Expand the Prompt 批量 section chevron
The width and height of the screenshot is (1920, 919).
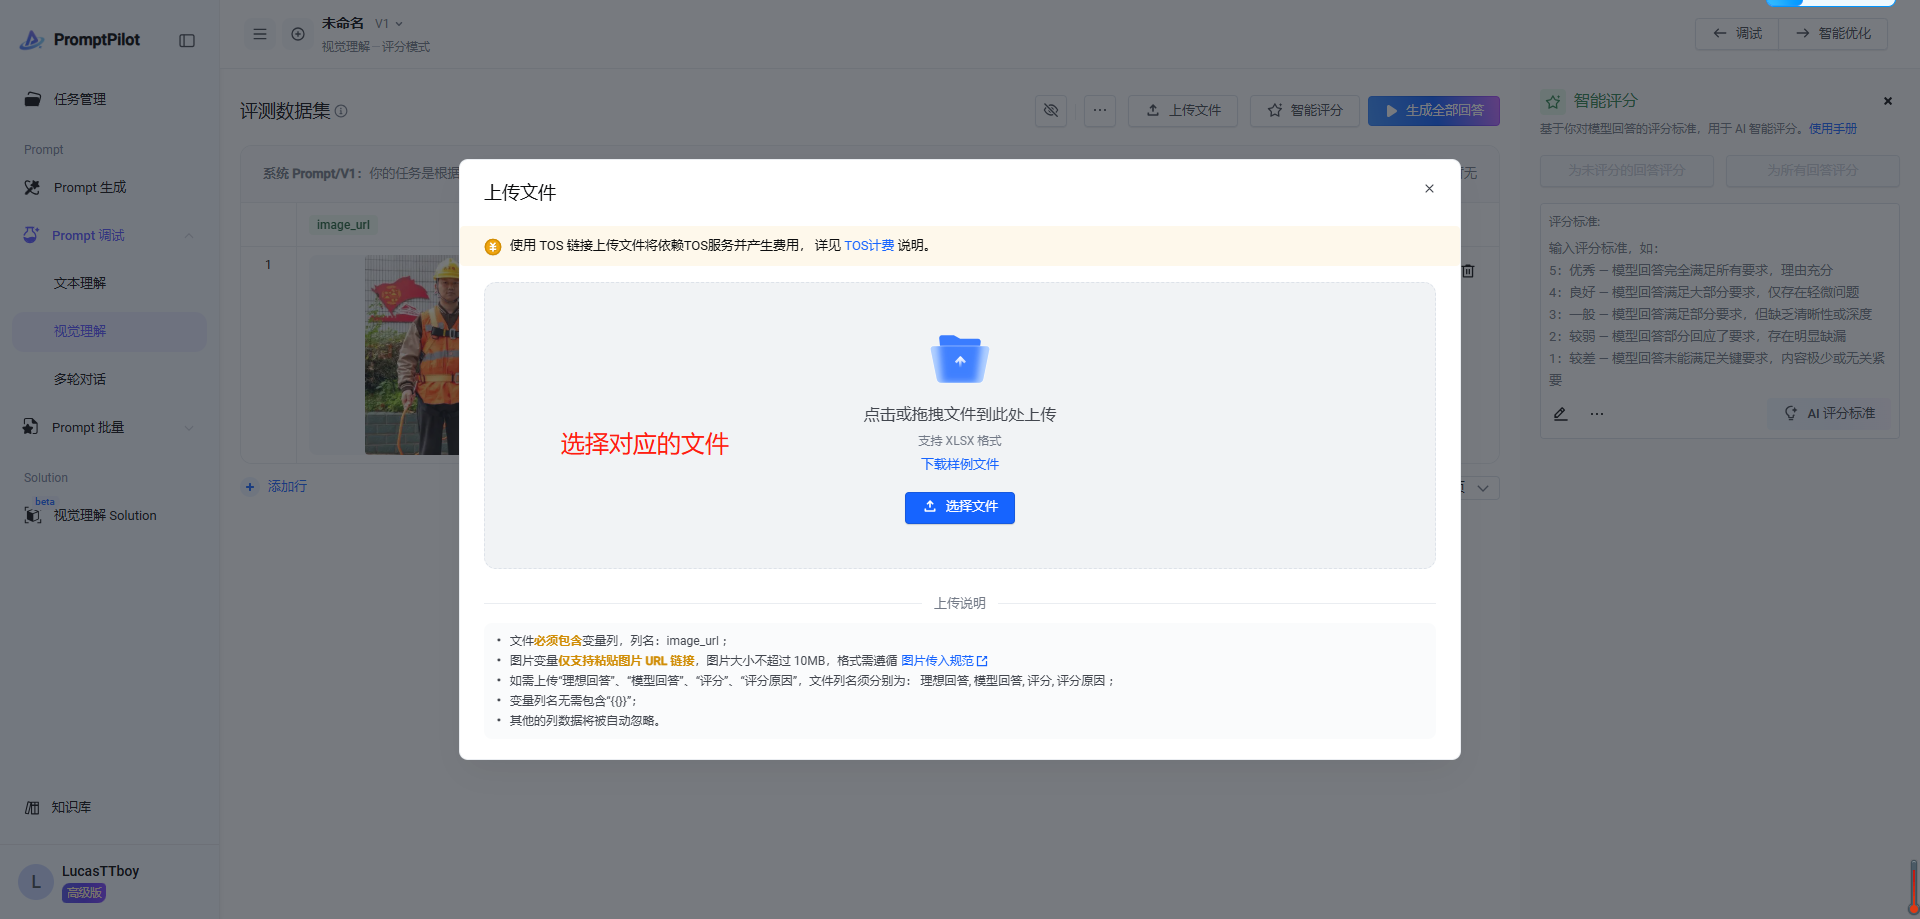click(189, 428)
